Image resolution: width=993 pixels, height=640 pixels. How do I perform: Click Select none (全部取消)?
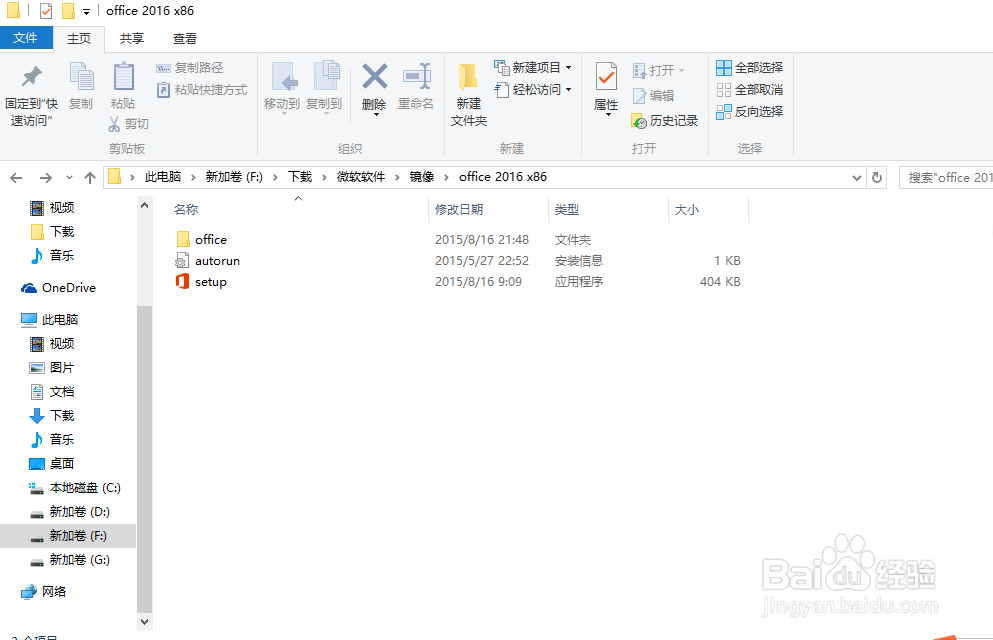tap(749, 90)
